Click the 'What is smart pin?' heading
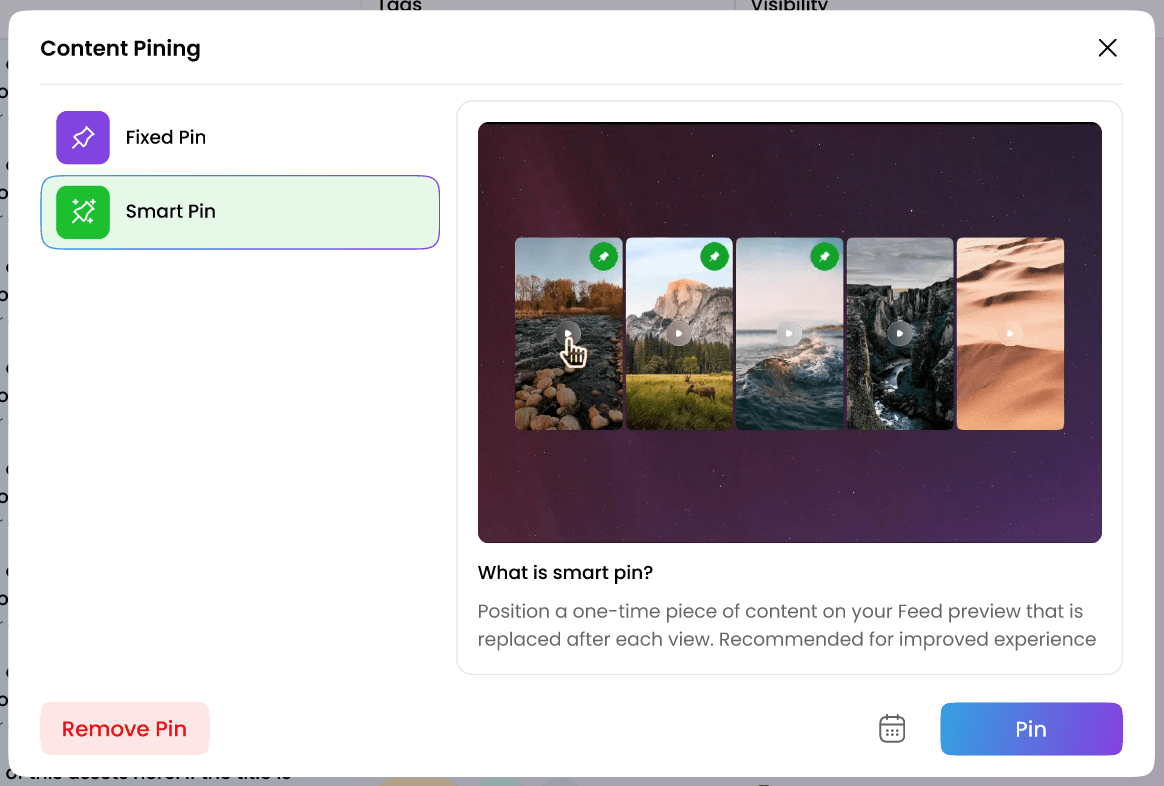The image size is (1164, 786). (x=565, y=573)
